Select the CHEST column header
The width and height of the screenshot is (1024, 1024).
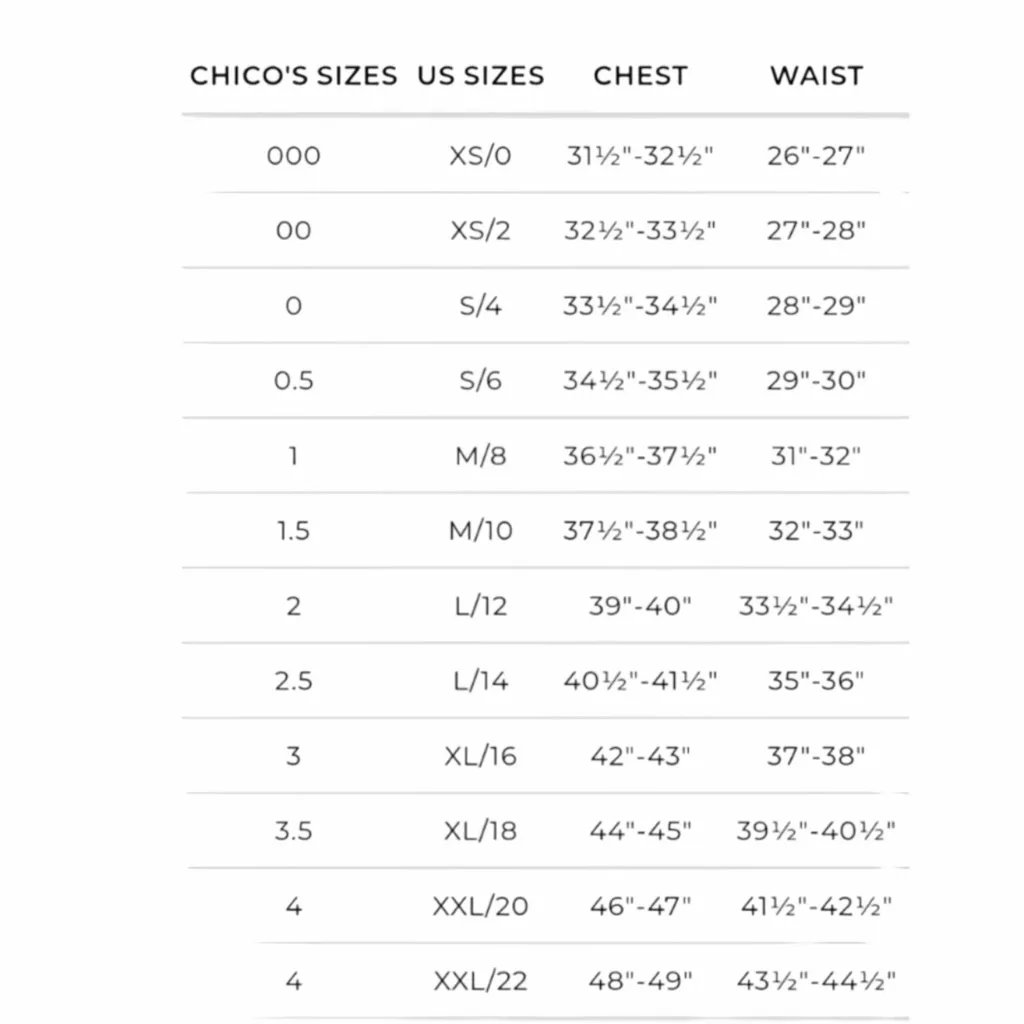[640, 76]
